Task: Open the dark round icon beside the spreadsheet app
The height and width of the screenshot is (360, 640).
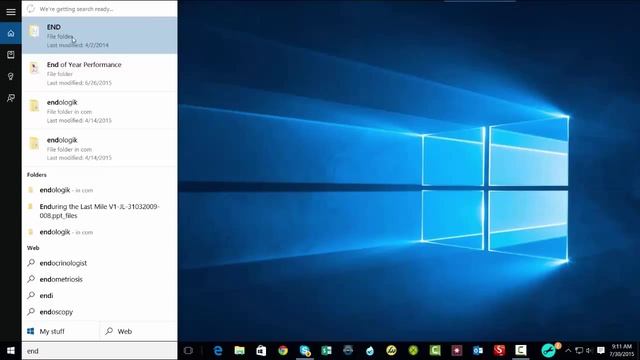Action: pos(348,351)
